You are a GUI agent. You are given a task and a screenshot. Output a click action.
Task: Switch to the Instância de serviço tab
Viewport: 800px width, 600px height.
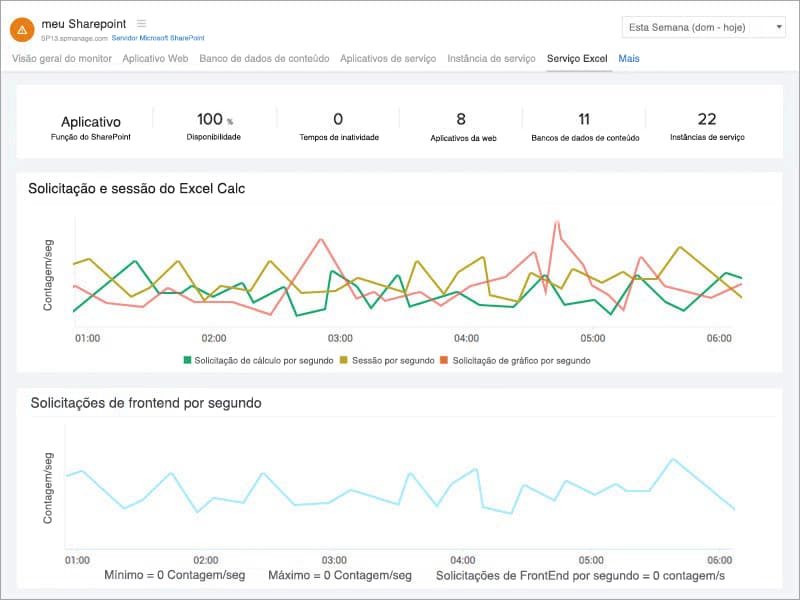tap(492, 59)
